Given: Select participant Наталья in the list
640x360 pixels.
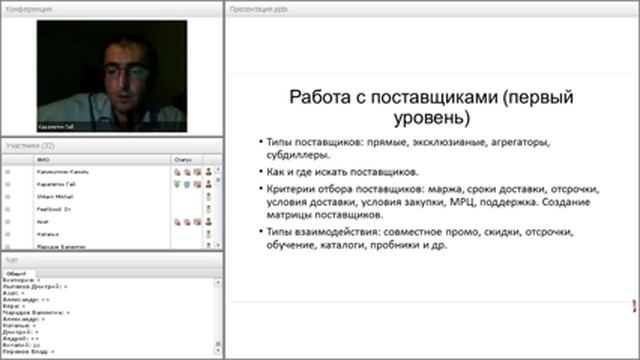Looking at the screenshot, I should tap(48, 234).
